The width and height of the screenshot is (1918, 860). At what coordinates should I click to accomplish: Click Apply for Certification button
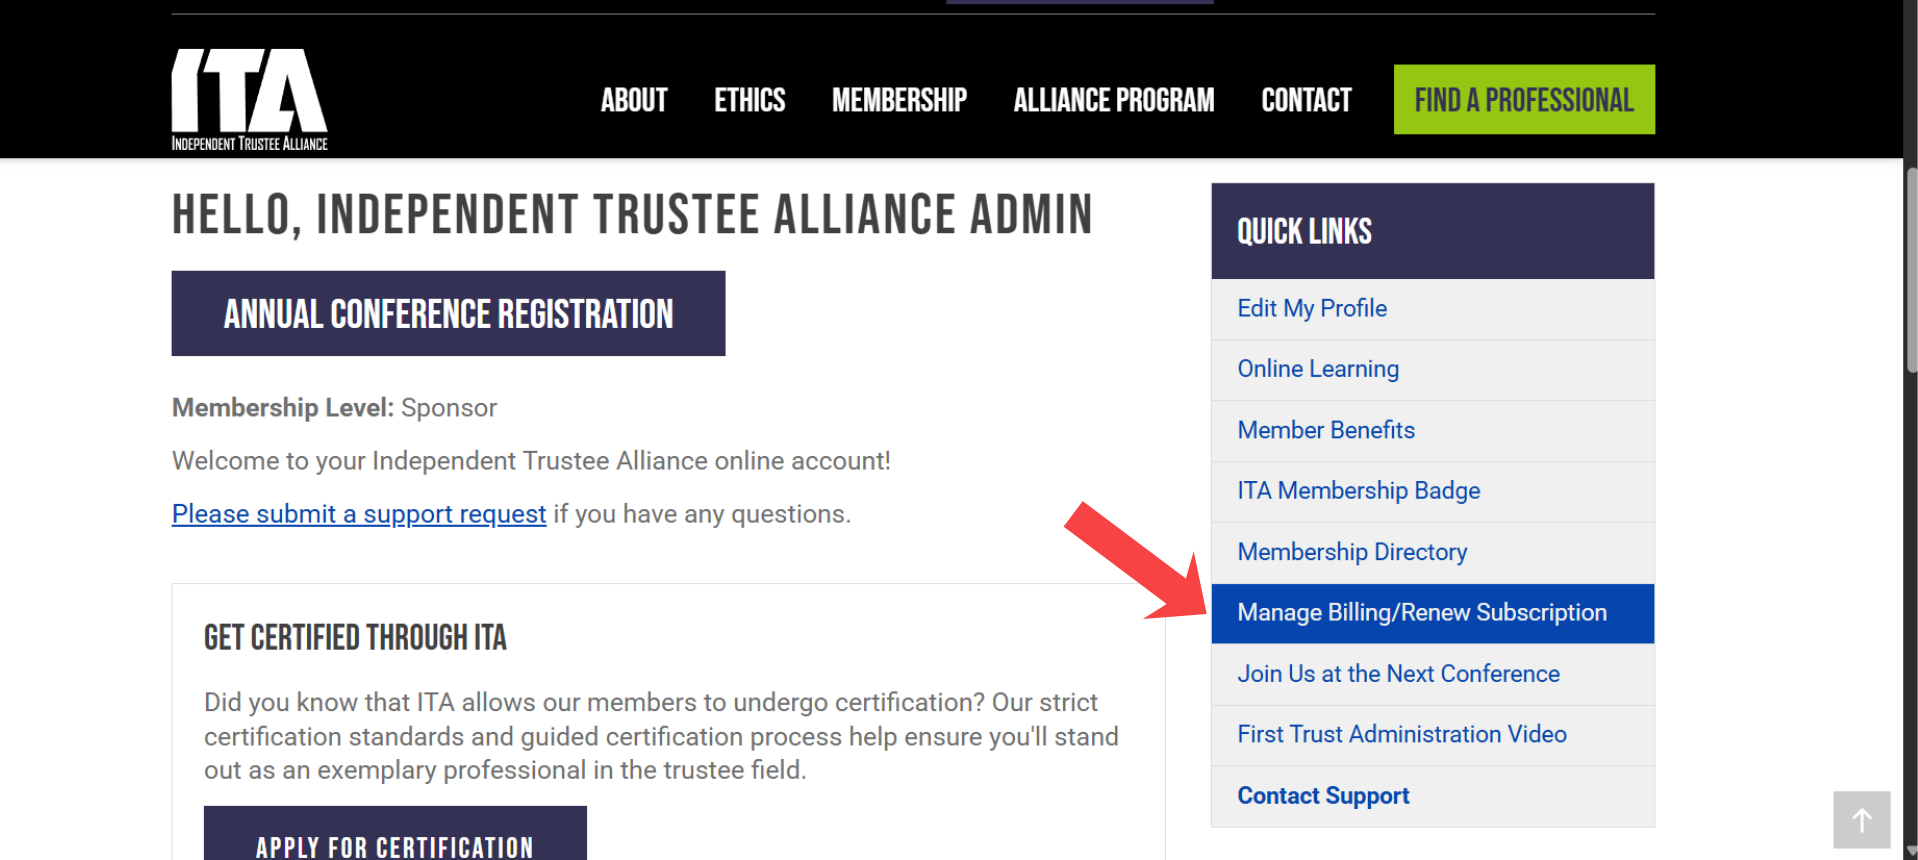395,840
